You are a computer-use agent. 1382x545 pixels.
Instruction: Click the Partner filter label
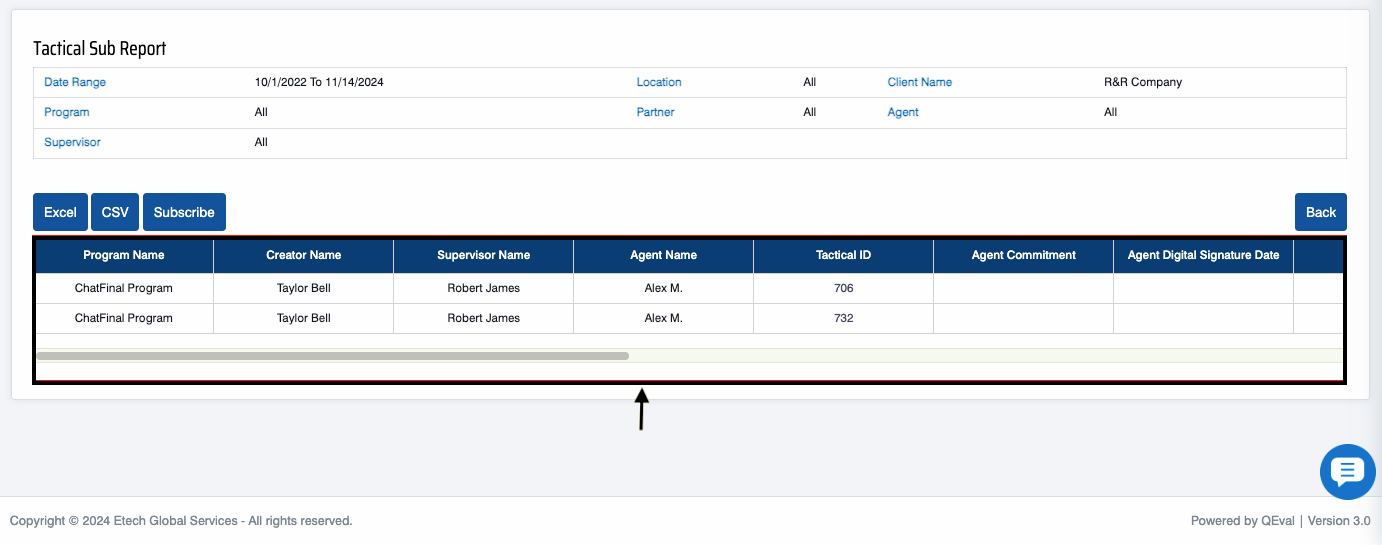(655, 112)
